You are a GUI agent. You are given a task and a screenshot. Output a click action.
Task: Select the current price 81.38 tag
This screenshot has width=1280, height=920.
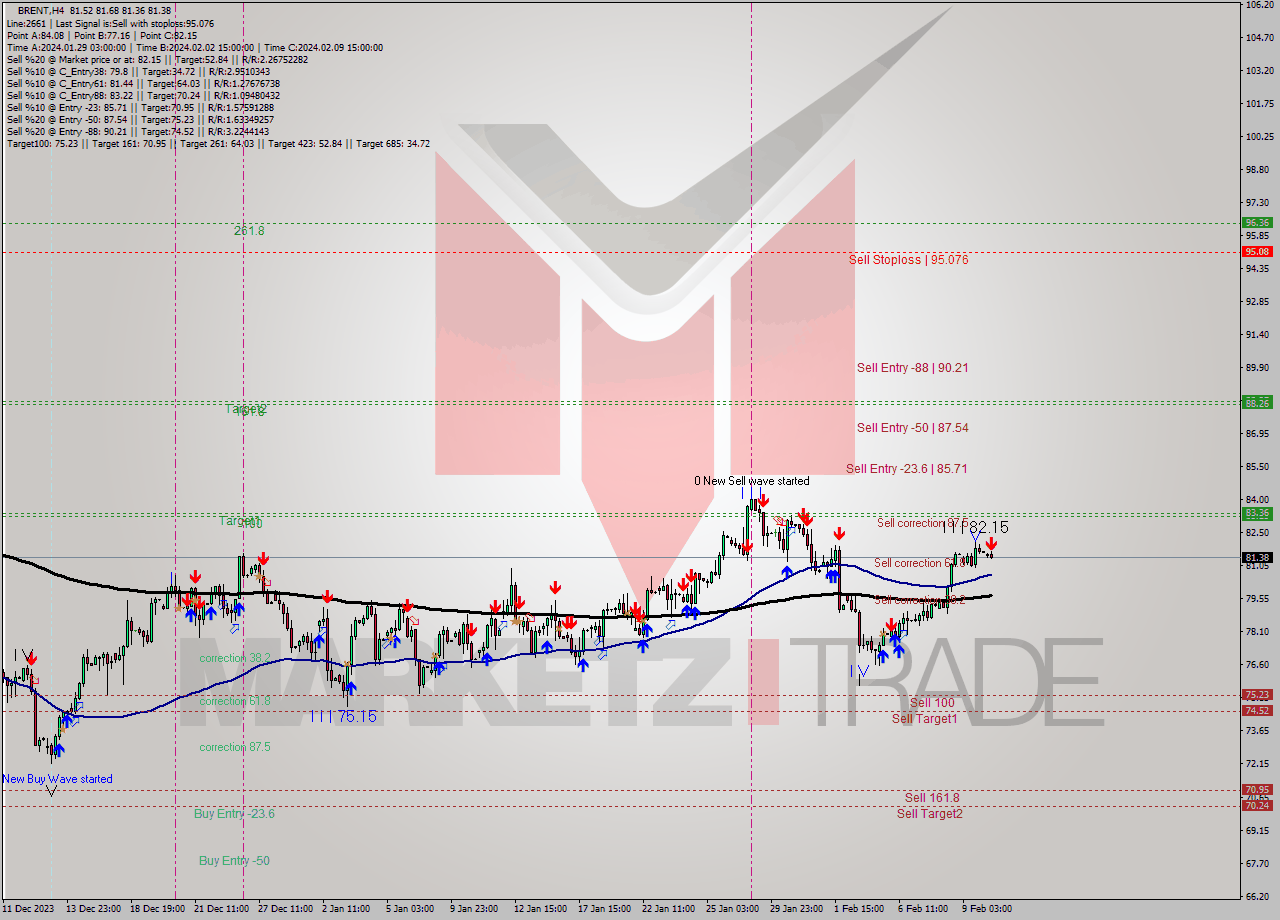(x=1257, y=558)
